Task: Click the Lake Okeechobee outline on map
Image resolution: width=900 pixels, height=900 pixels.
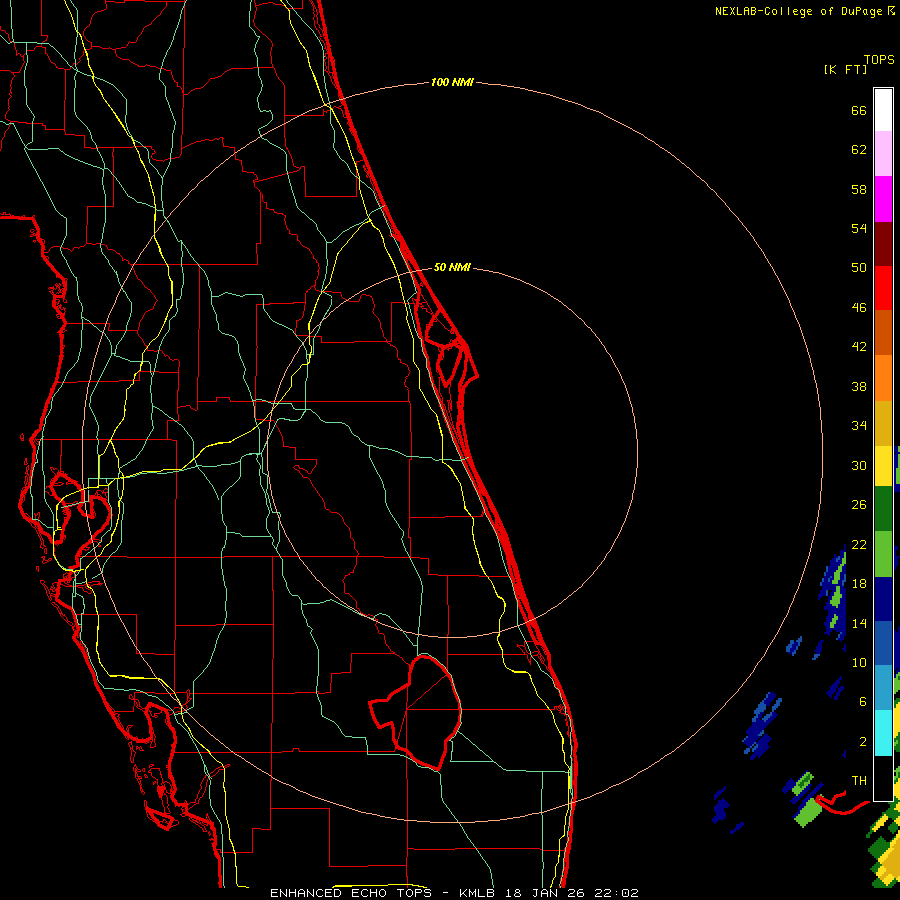Action: pos(415,712)
